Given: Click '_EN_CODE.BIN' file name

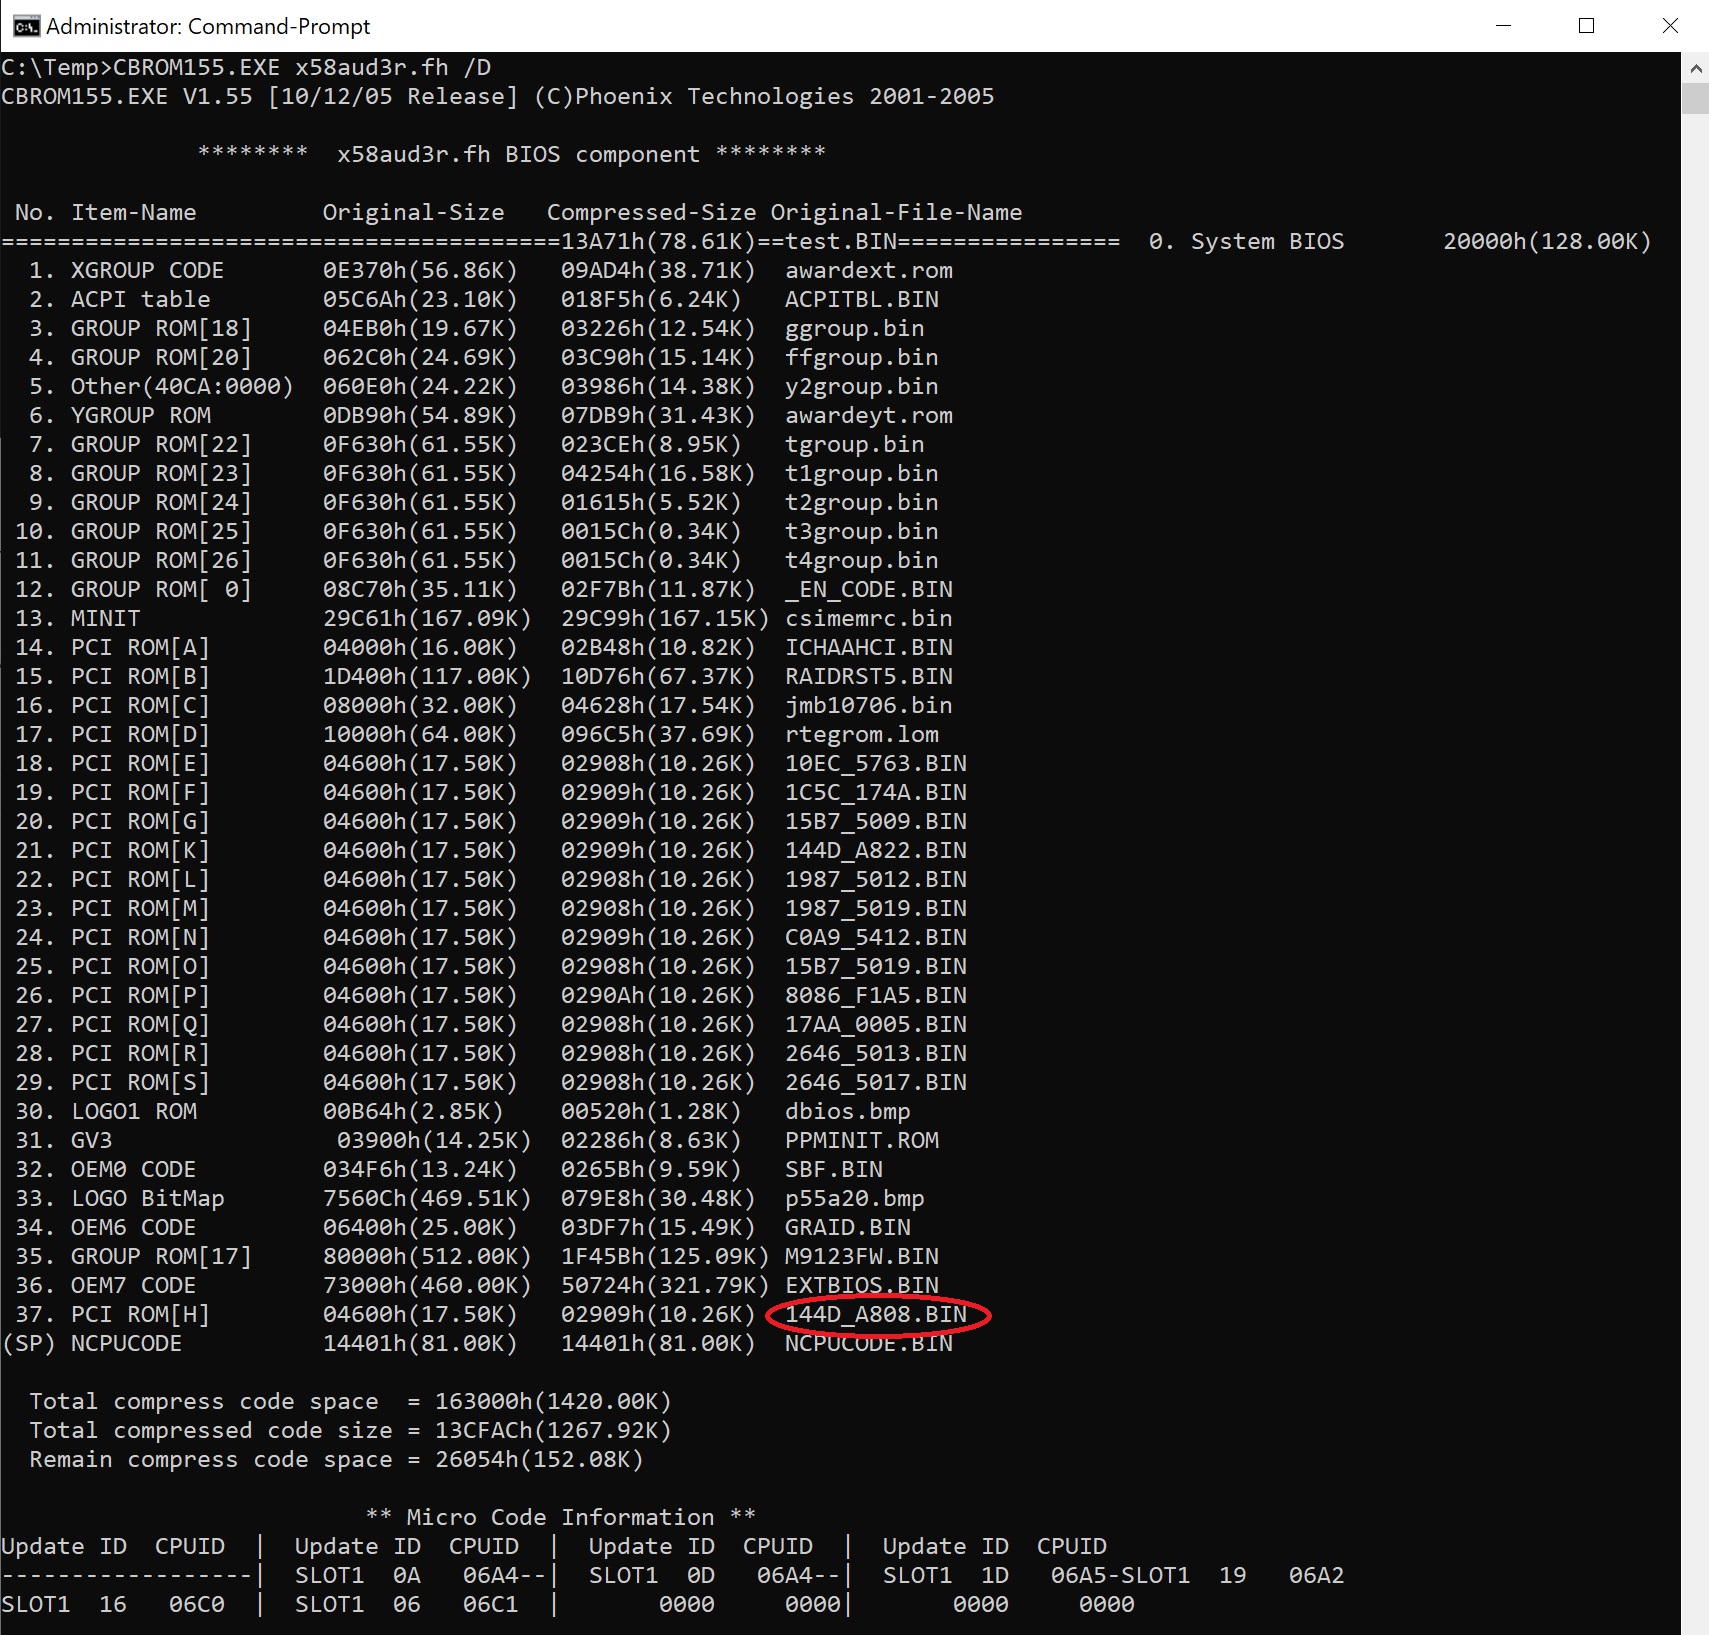Looking at the screenshot, I should coord(869,589).
